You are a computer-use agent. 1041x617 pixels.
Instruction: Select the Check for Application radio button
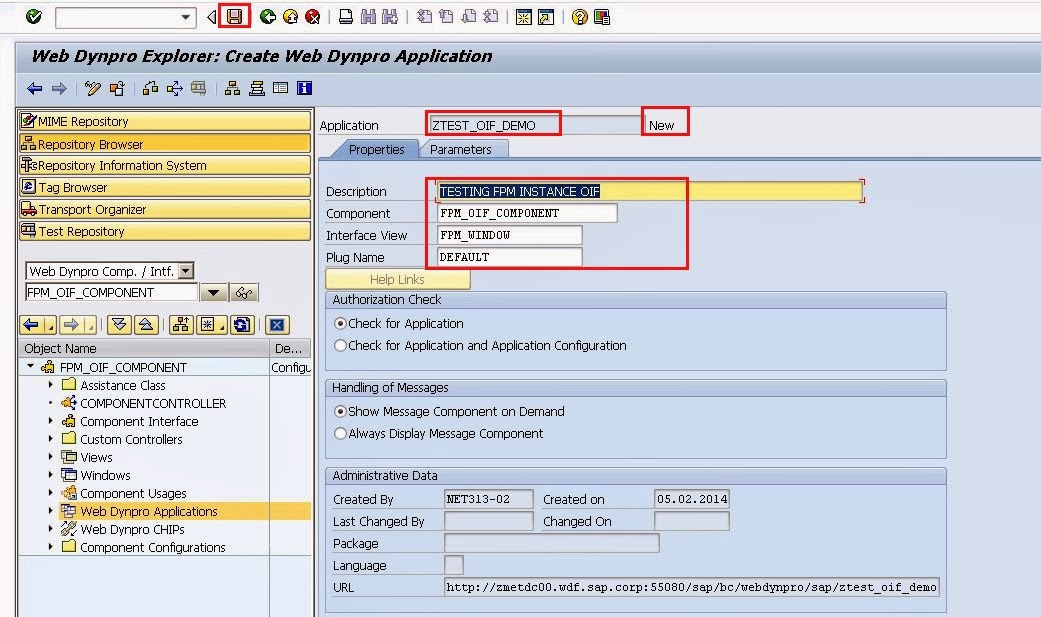pyautogui.click(x=341, y=324)
